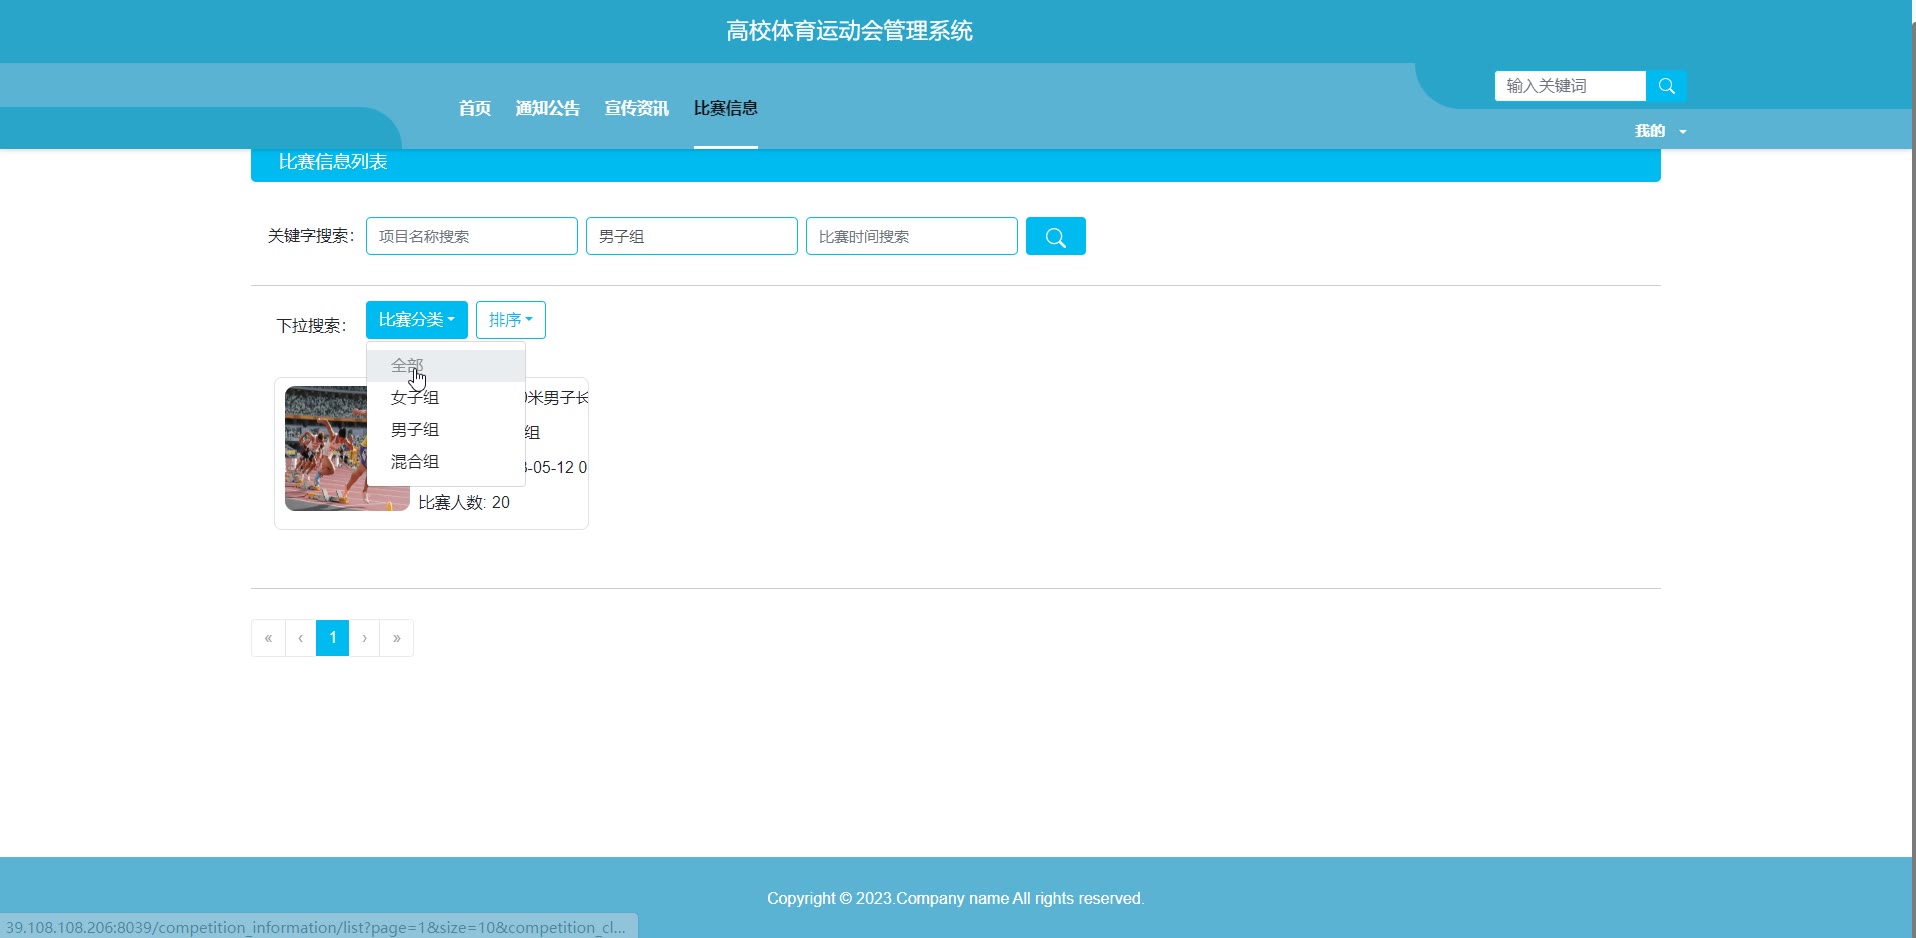This screenshot has height=938, width=1916.
Task: Open the 通知公告 navigation tab
Action: (x=547, y=108)
